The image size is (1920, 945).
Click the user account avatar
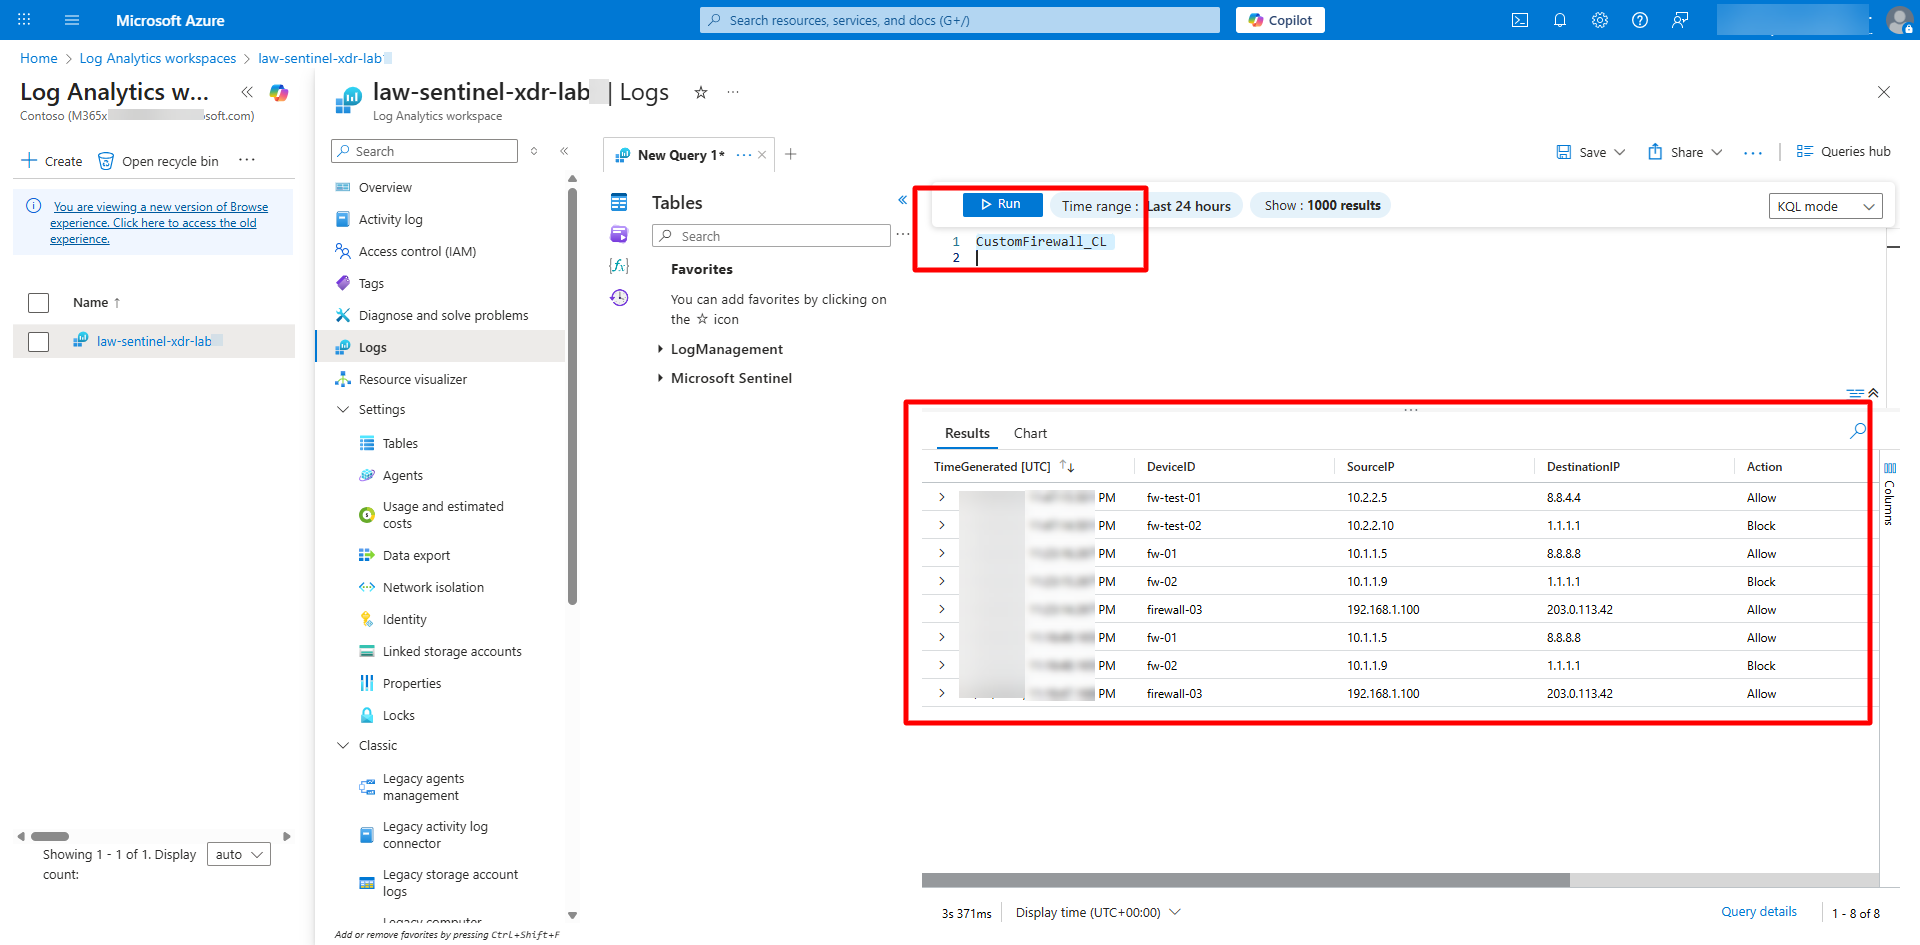1899,20
